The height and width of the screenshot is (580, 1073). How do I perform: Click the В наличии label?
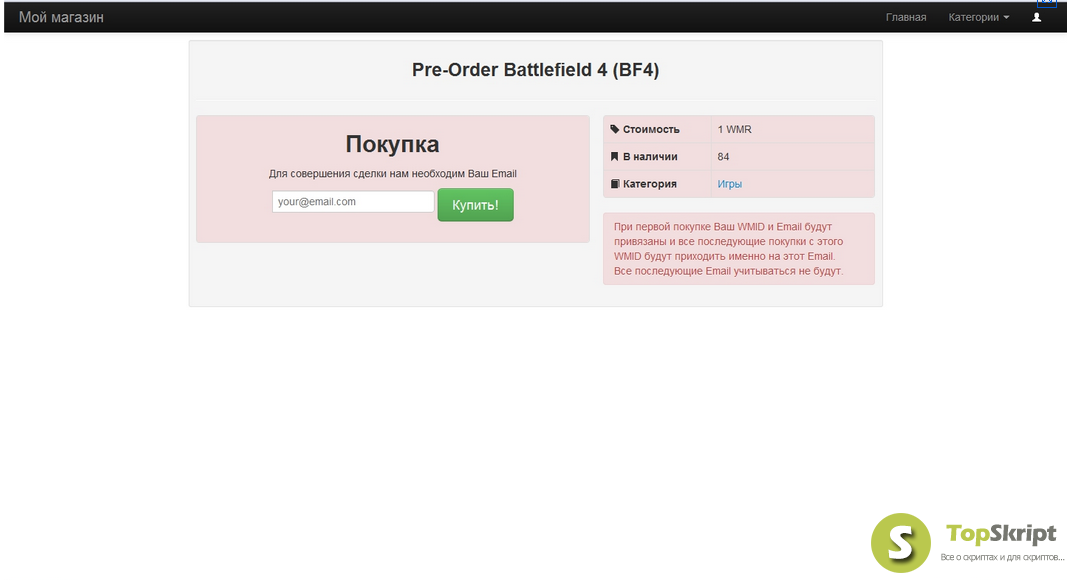(650, 157)
